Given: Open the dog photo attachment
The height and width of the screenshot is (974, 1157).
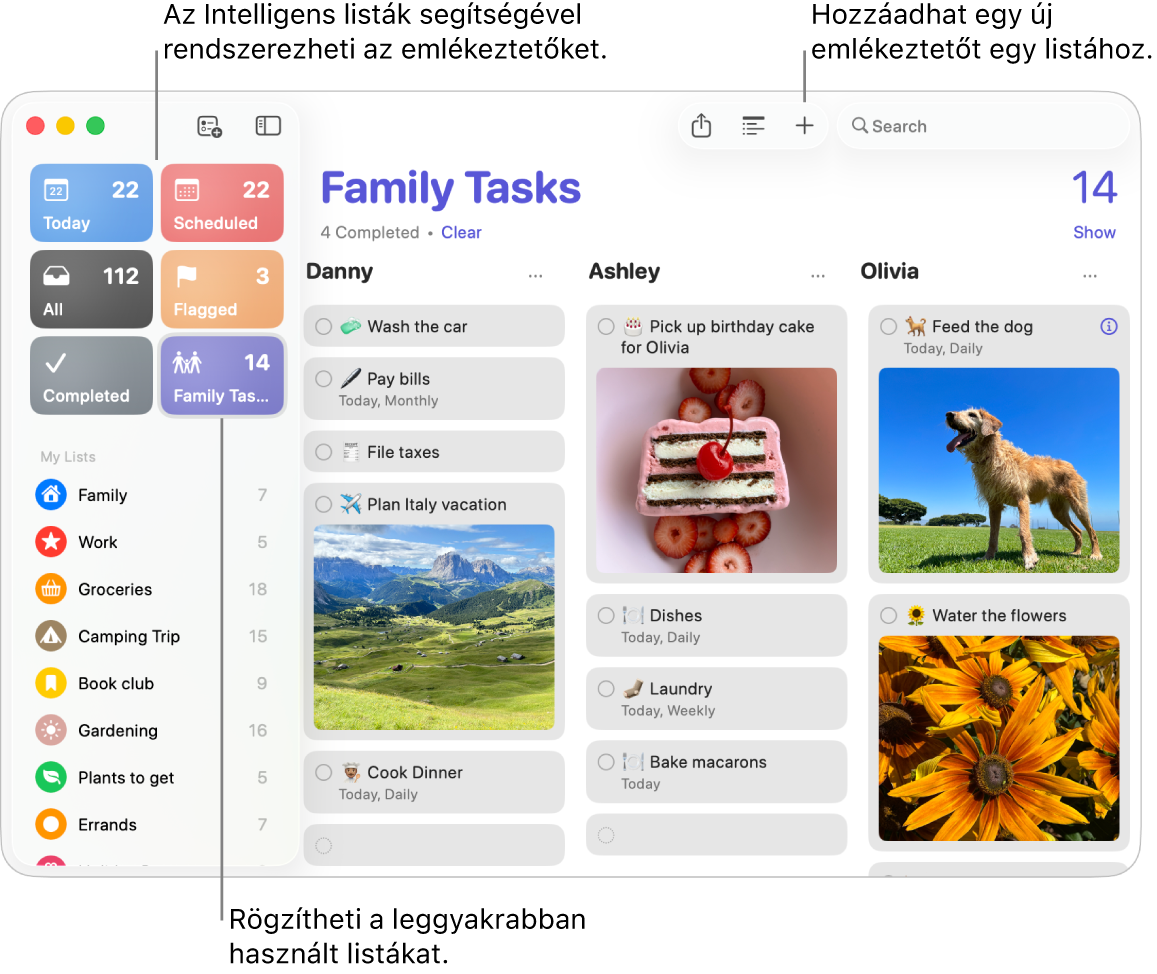Looking at the screenshot, I should (999, 470).
